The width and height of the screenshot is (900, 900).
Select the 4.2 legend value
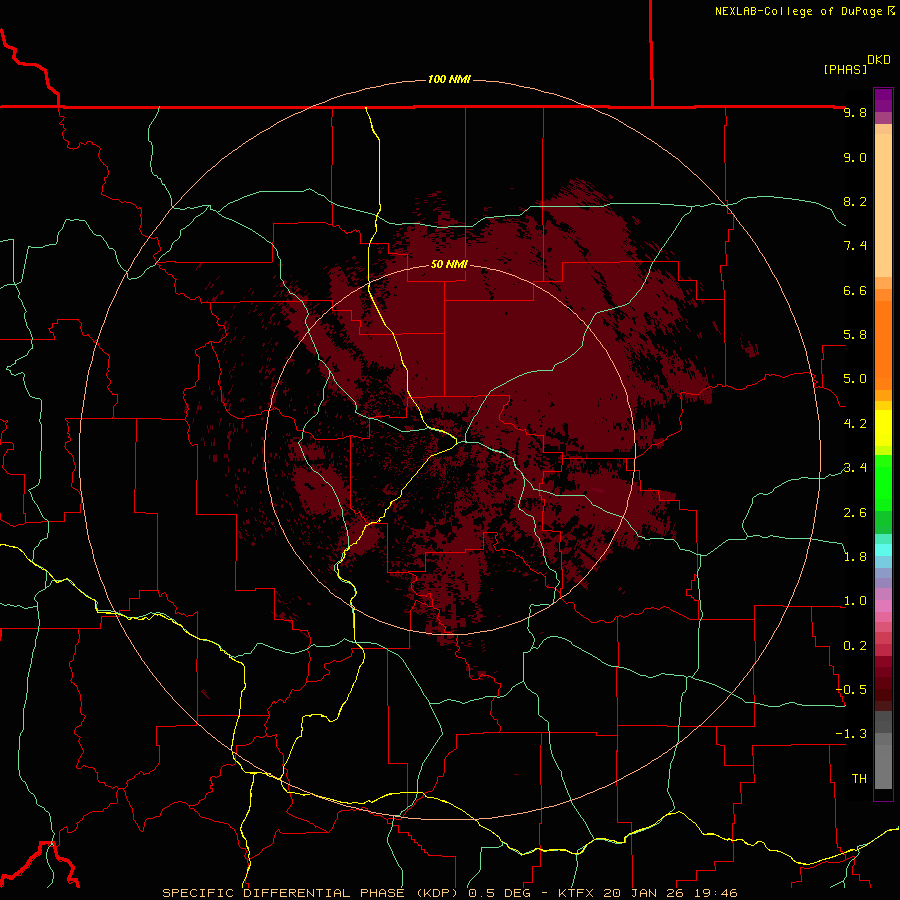tap(855, 424)
